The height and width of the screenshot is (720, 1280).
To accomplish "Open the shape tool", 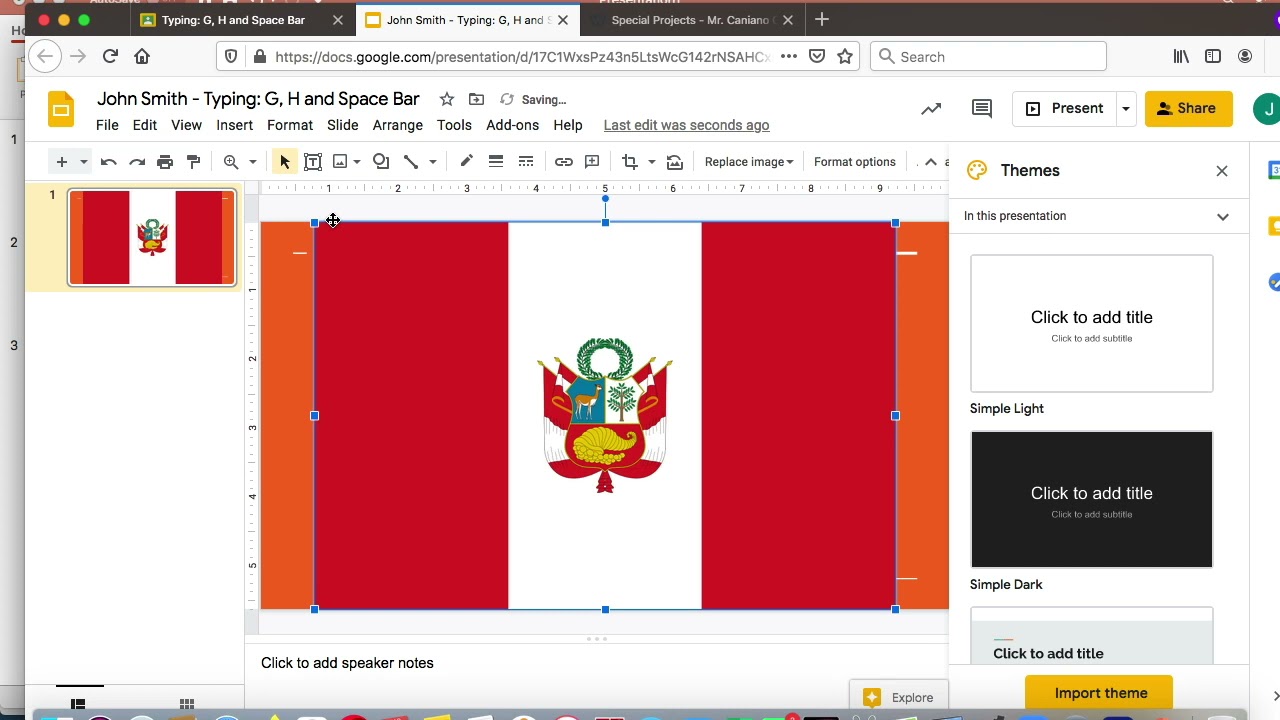I will [381, 162].
